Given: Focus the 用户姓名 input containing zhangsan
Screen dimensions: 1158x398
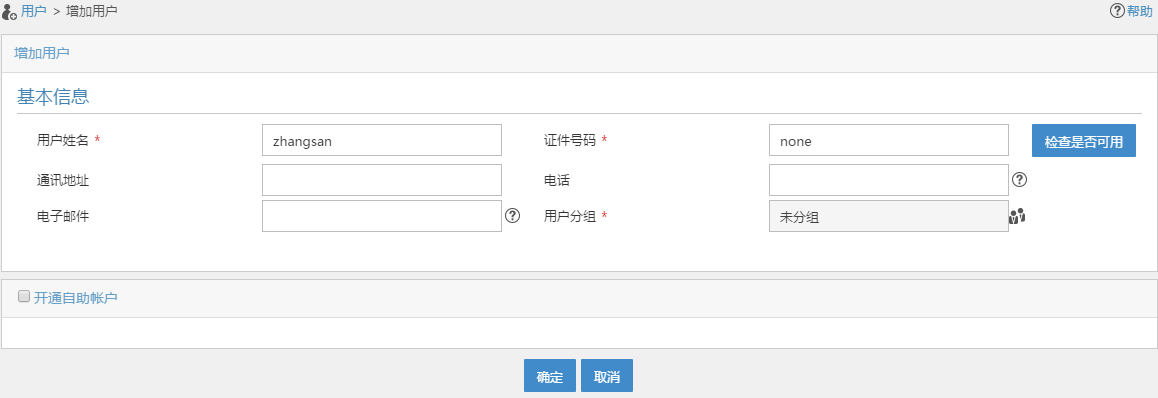Looking at the screenshot, I should pyautogui.click(x=382, y=140).
